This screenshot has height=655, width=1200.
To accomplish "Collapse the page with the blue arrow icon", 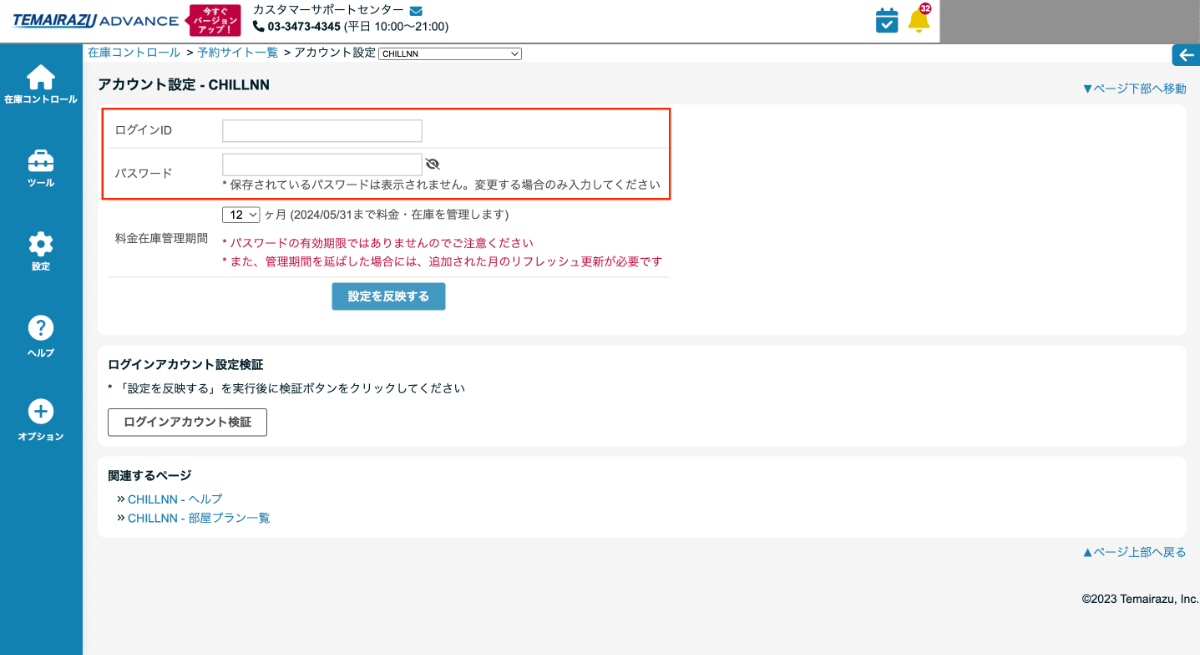I will tap(1185, 55).
